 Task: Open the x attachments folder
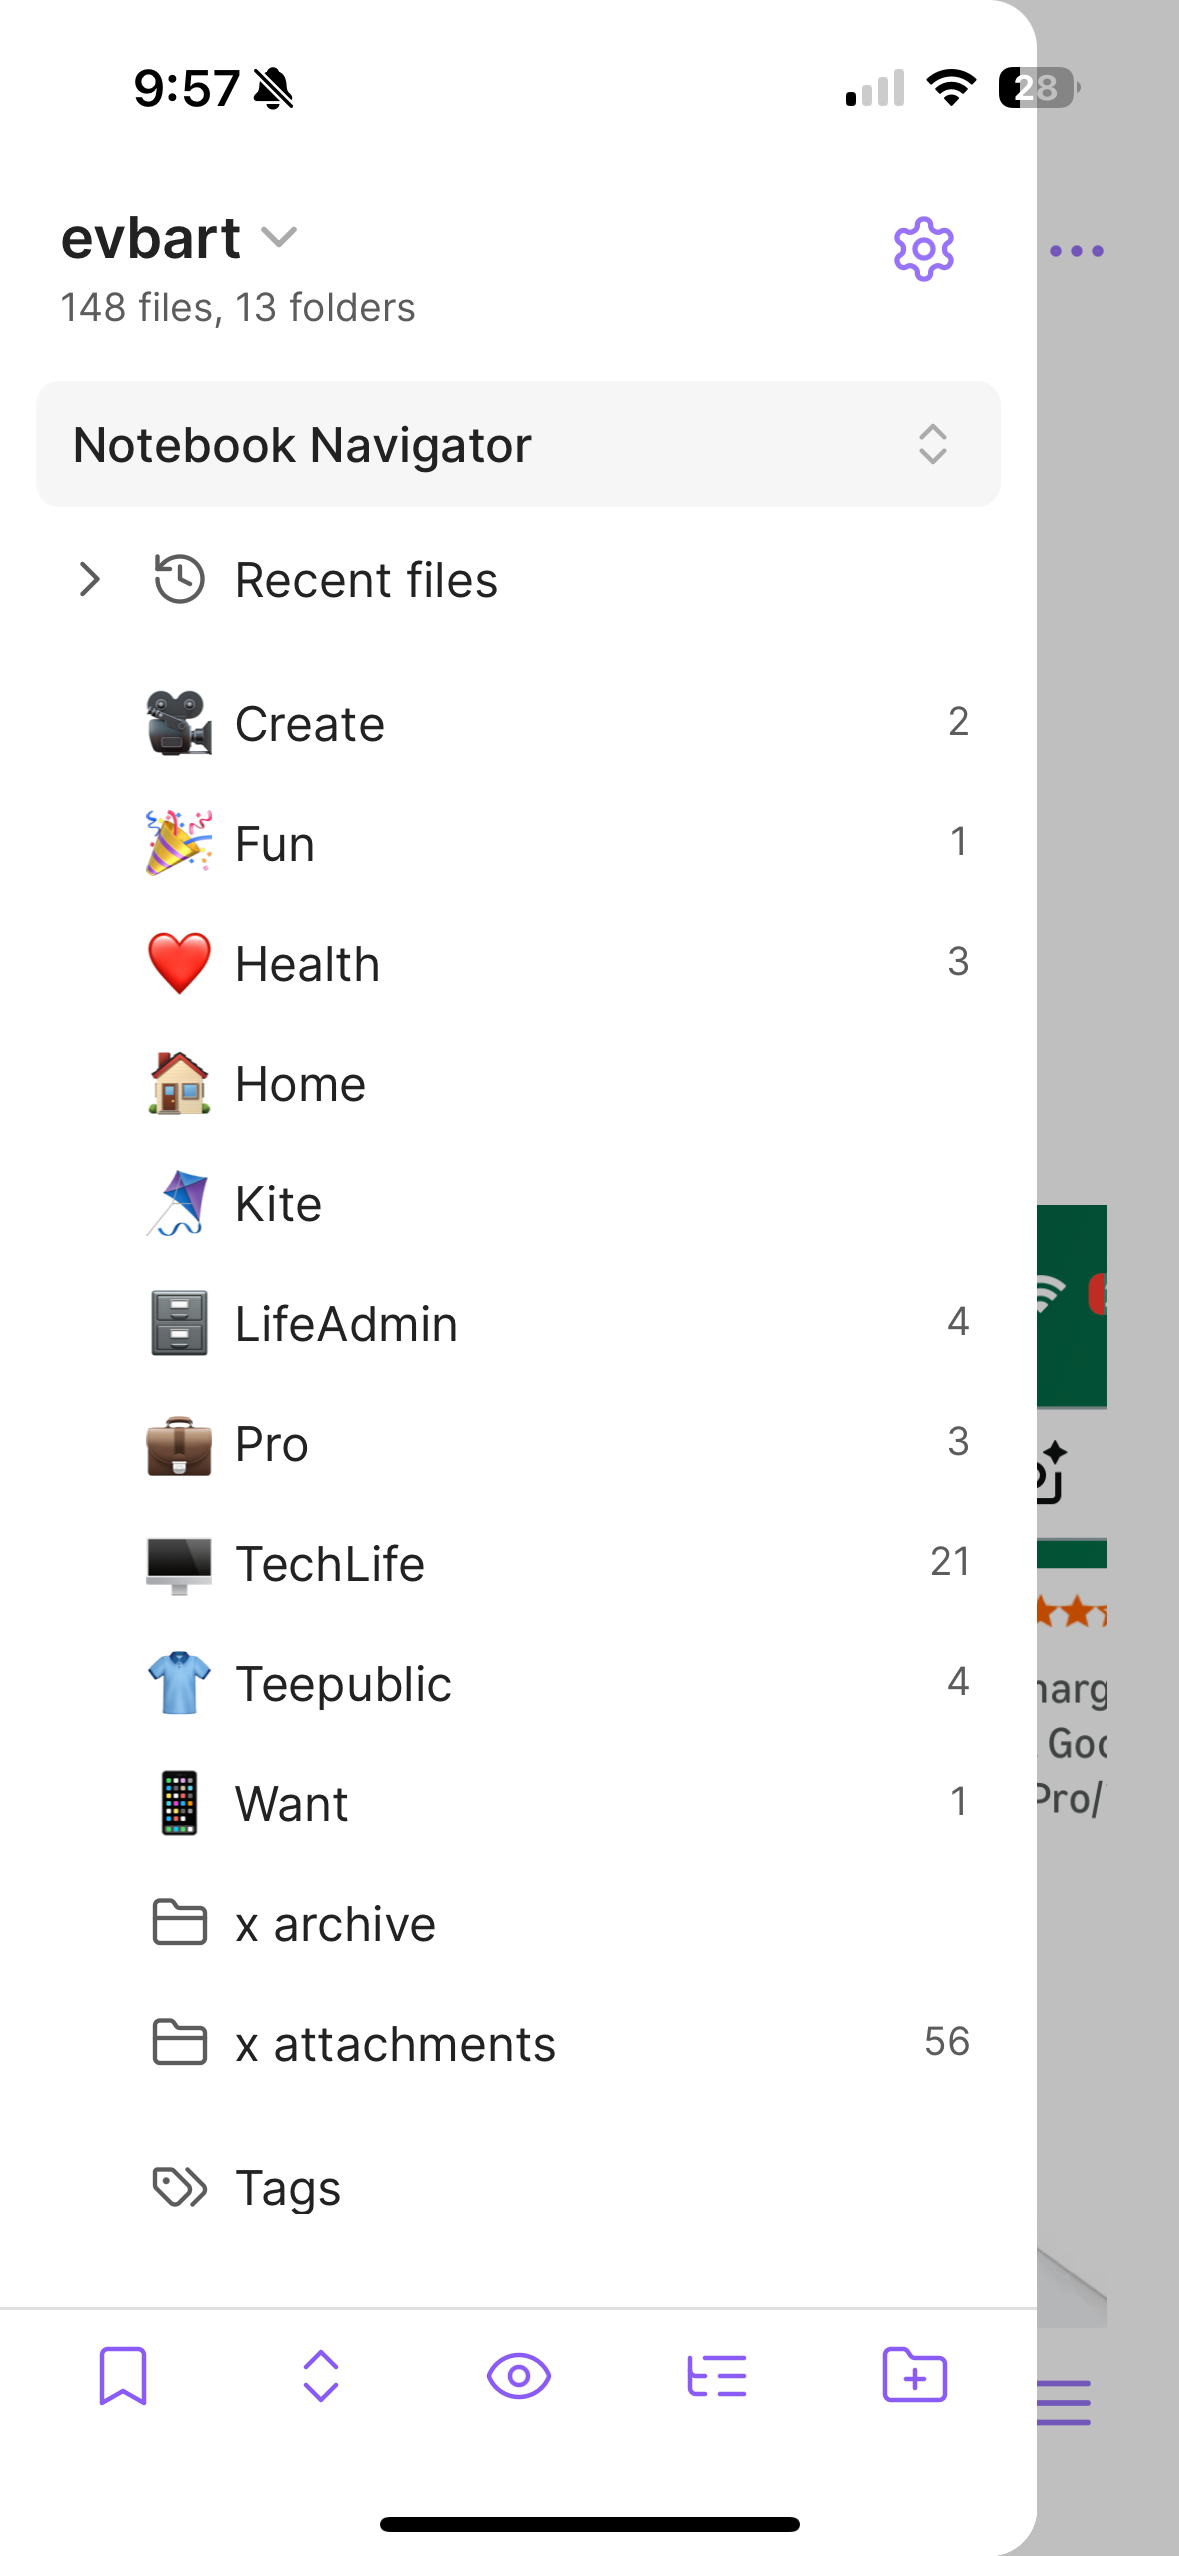pos(395,2044)
